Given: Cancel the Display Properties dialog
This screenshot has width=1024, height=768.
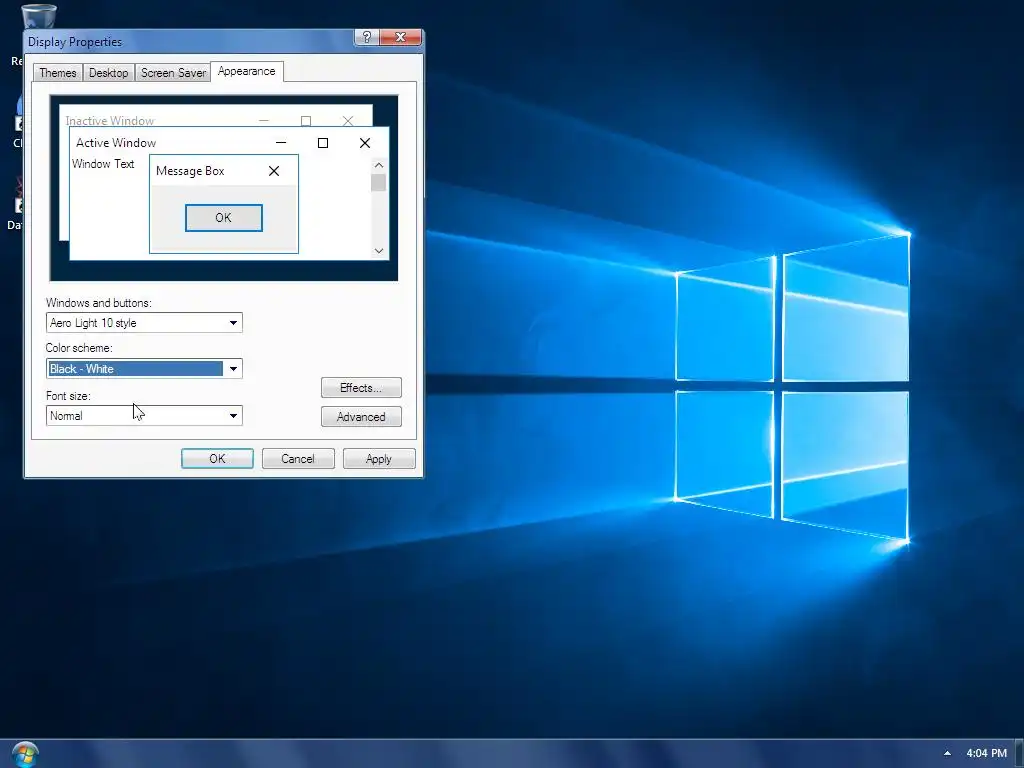Looking at the screenshot, I should pos(298,459).
